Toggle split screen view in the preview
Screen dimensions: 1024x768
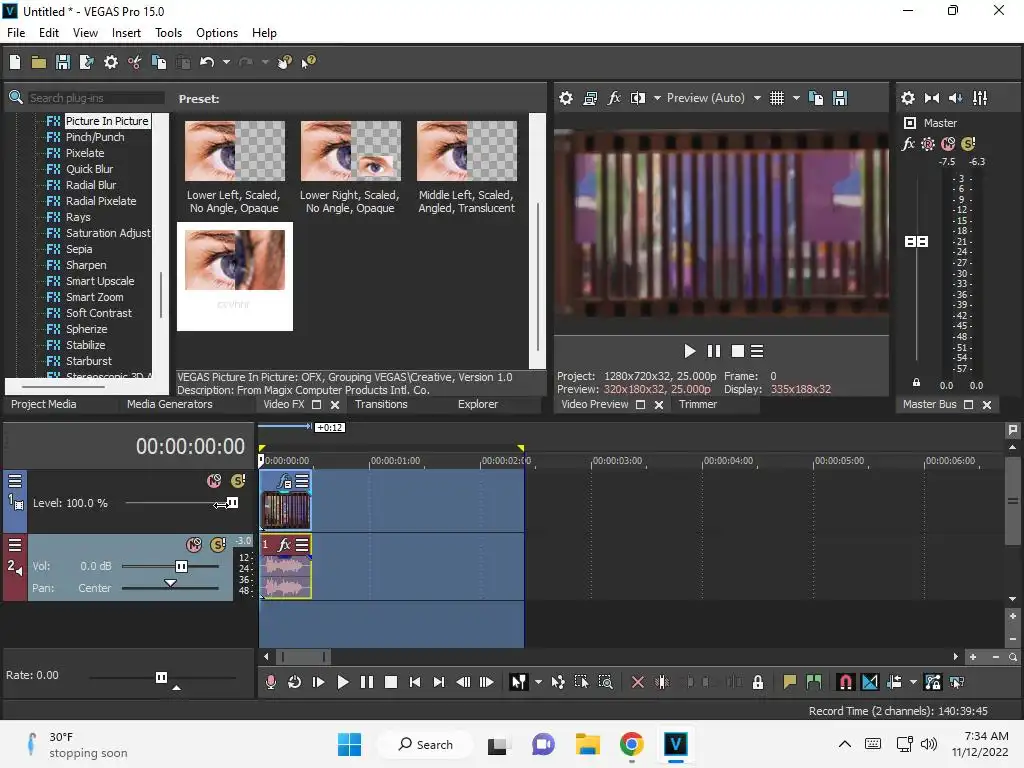point(638,98)
